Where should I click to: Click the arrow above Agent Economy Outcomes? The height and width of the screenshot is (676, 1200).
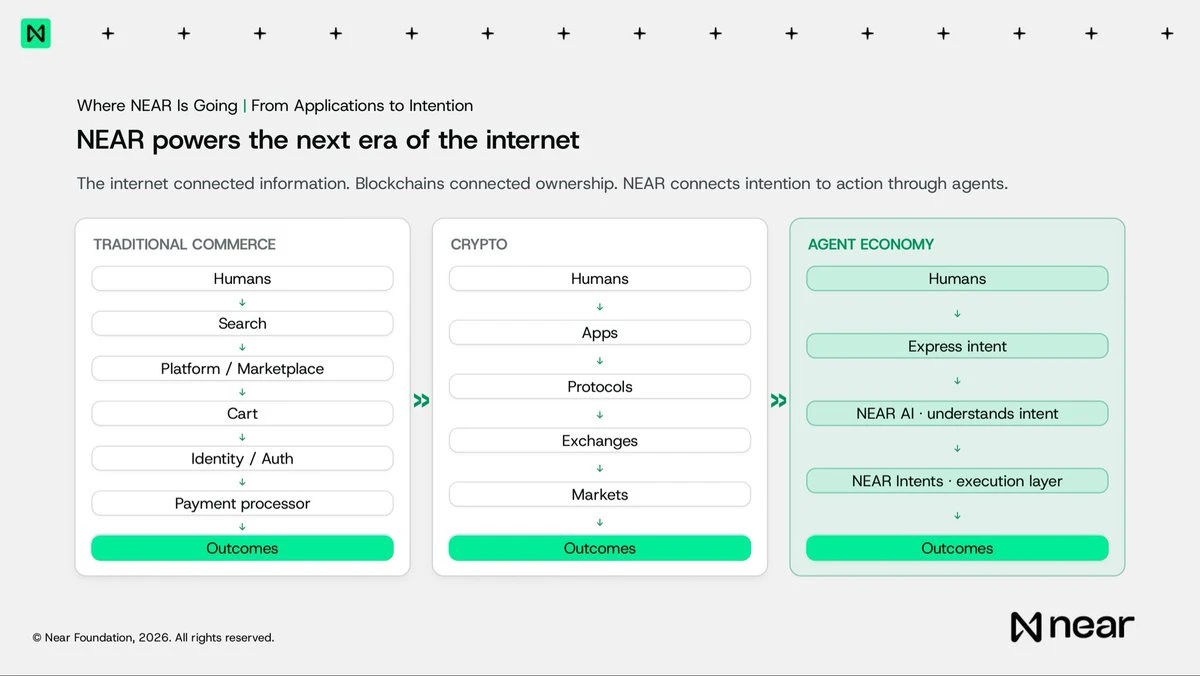(x=957, y=516)
